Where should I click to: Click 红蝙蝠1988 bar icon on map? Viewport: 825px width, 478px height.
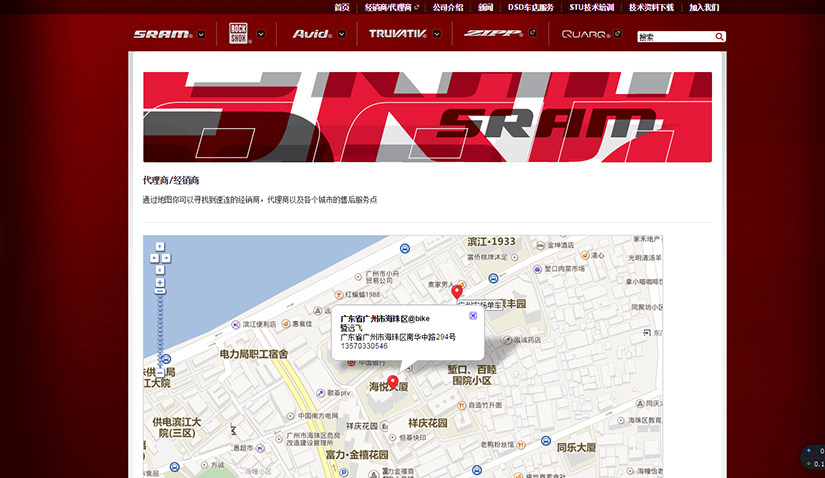pyautogui.click(x=339, y=295)
